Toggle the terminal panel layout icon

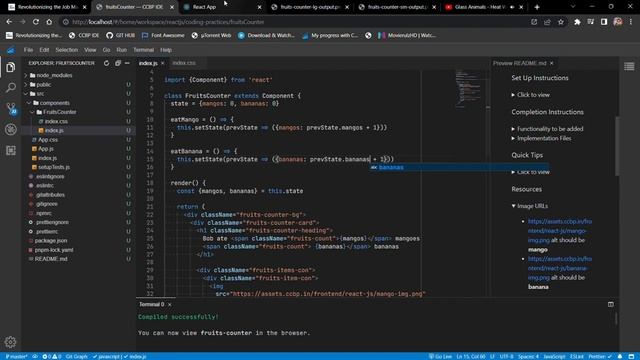coord(611,304)
